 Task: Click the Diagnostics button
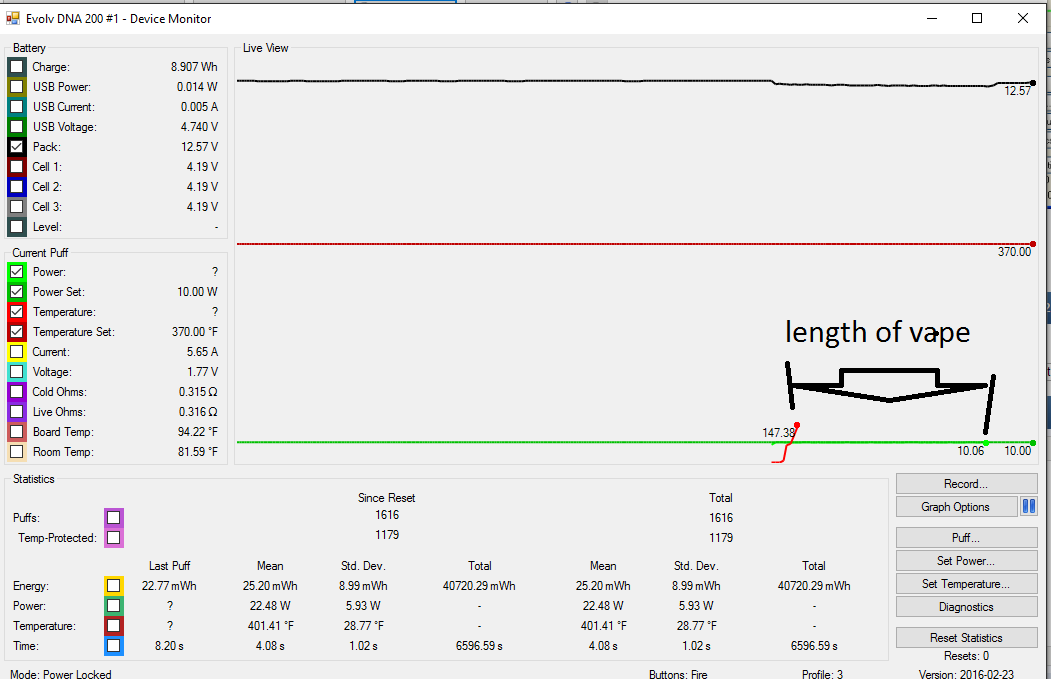point(966,607)
